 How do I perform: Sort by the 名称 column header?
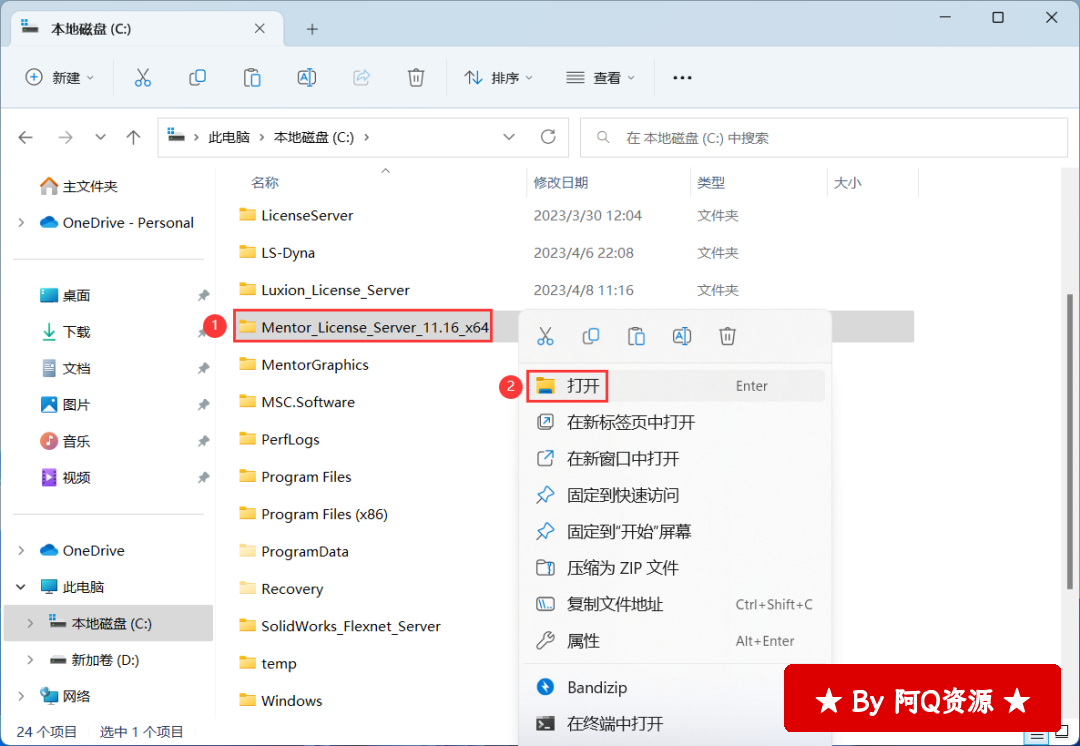[x=265, y=183]
